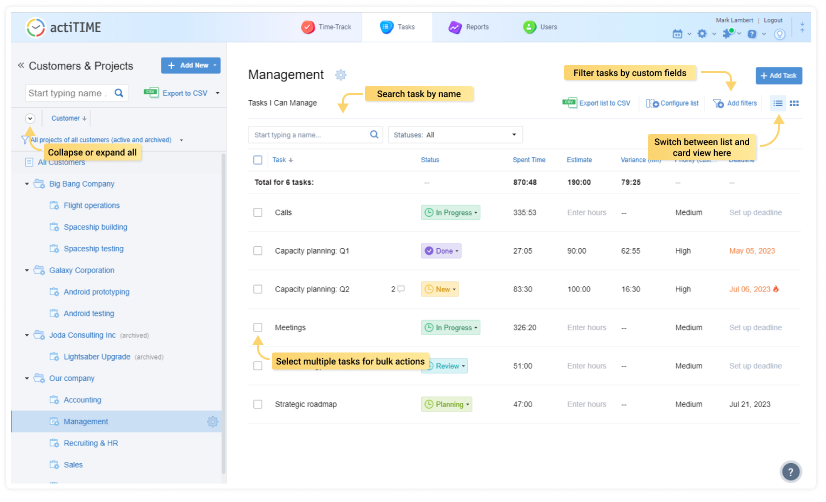Image resolution: width=826 pixels, height=502 pixels.
Task: Check the Capacity planning: Q2 checkbox
Action: click(258, 289)
